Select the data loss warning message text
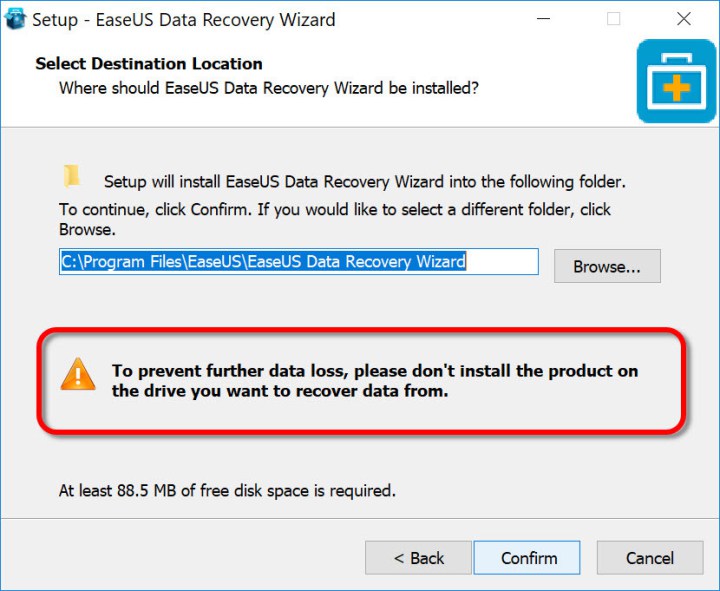 [x=374, y=381]
